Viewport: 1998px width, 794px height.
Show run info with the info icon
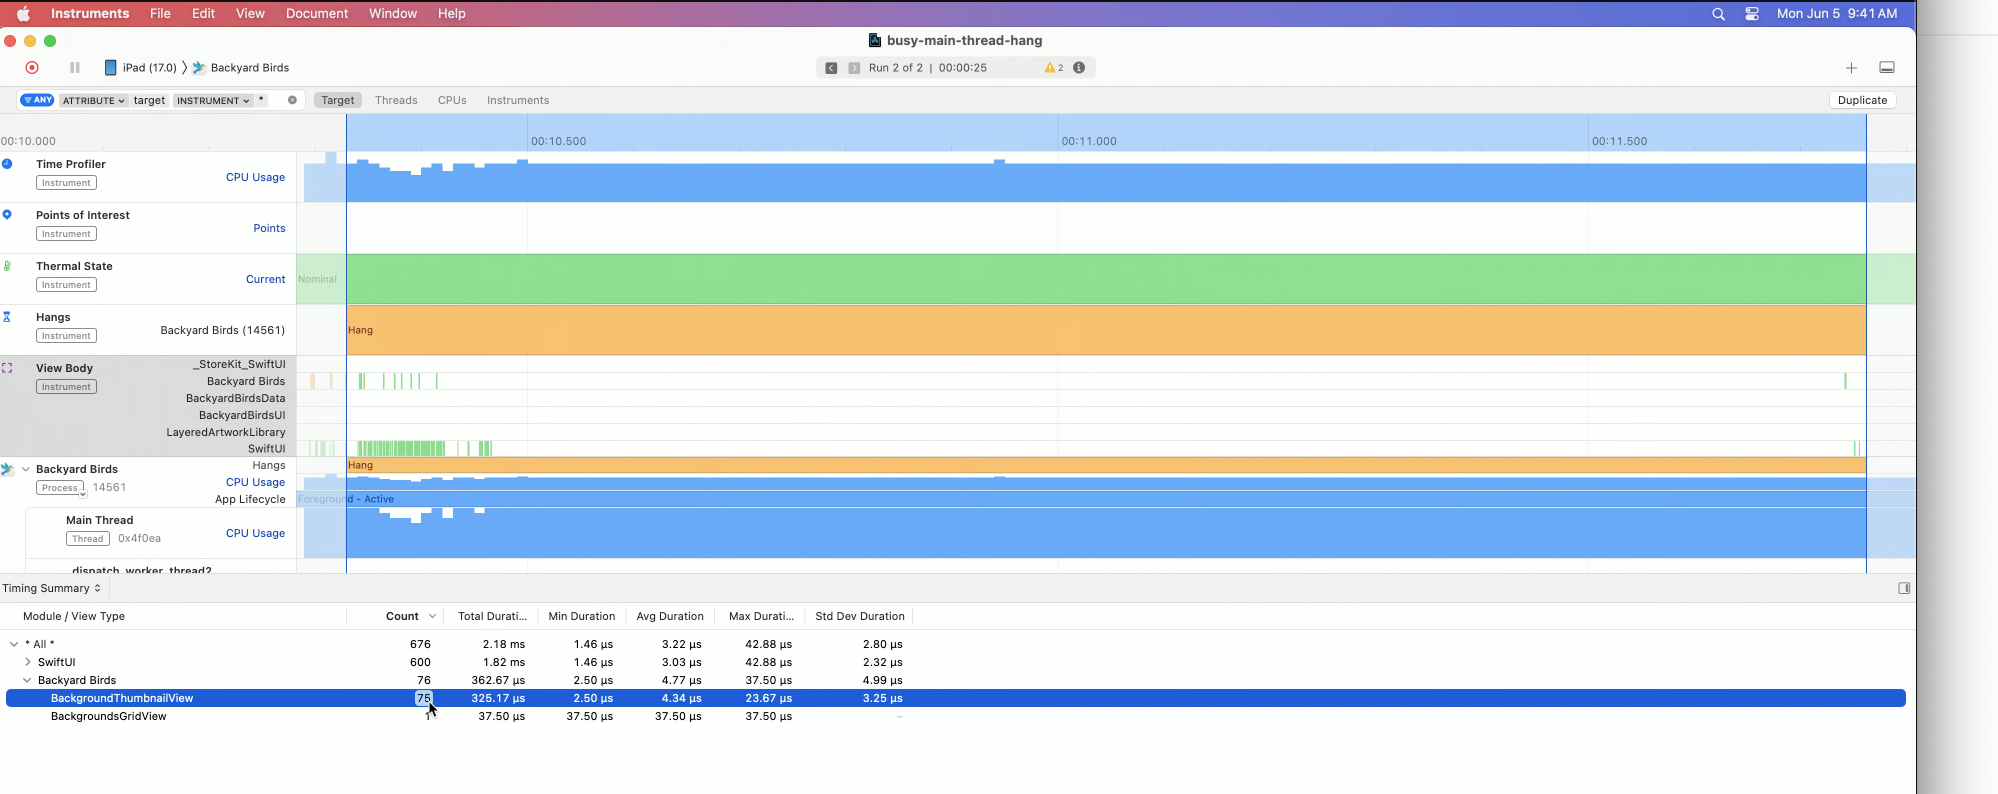tap(1079, 68)
